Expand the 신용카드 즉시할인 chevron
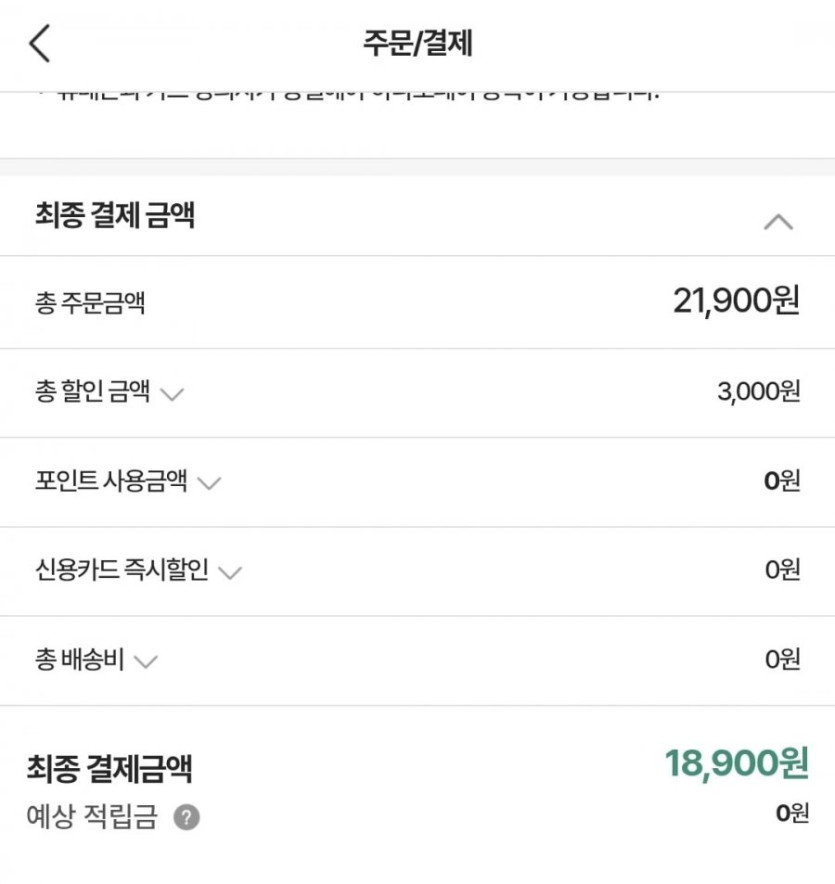The width and height of the screenshot is (835, 884). click(x=230, y=573)
